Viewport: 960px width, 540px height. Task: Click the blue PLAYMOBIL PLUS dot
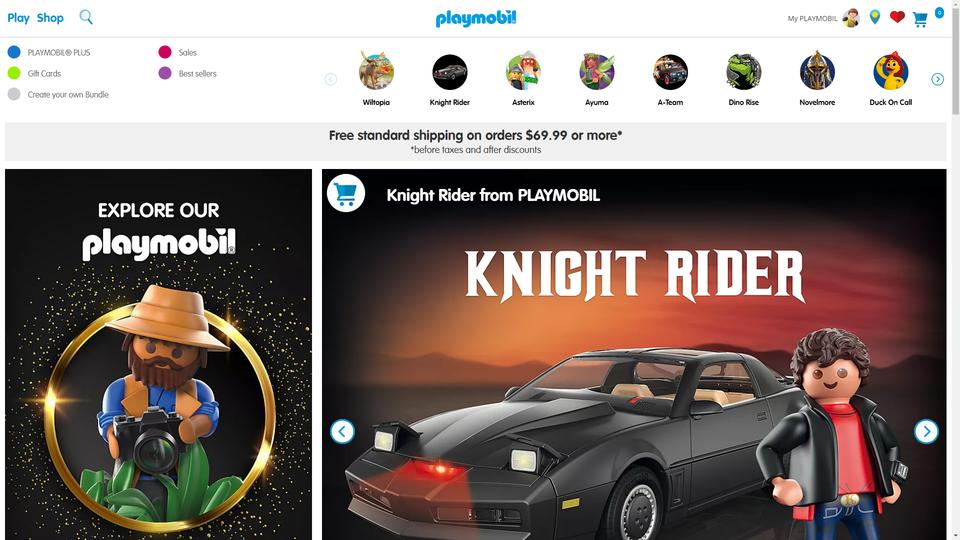point(14,52)
